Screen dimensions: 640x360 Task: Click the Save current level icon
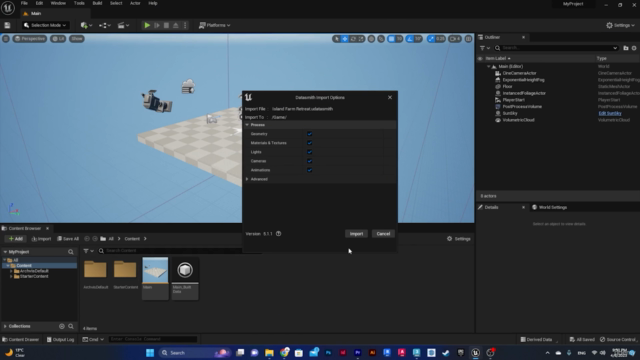[7, 25]
